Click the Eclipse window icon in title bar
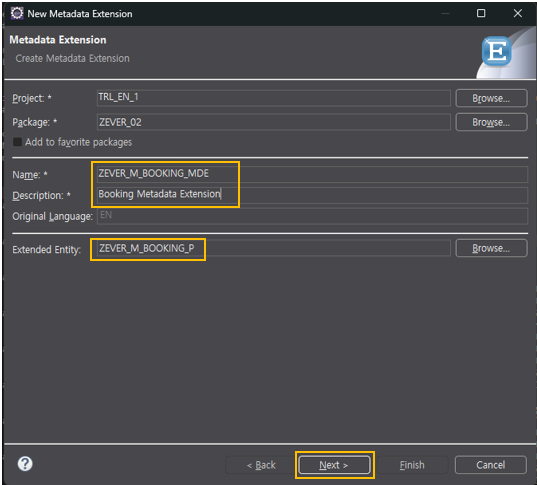The height and width of the screenshot is (485, 537). pyautogui.click(x=17, y=13)
